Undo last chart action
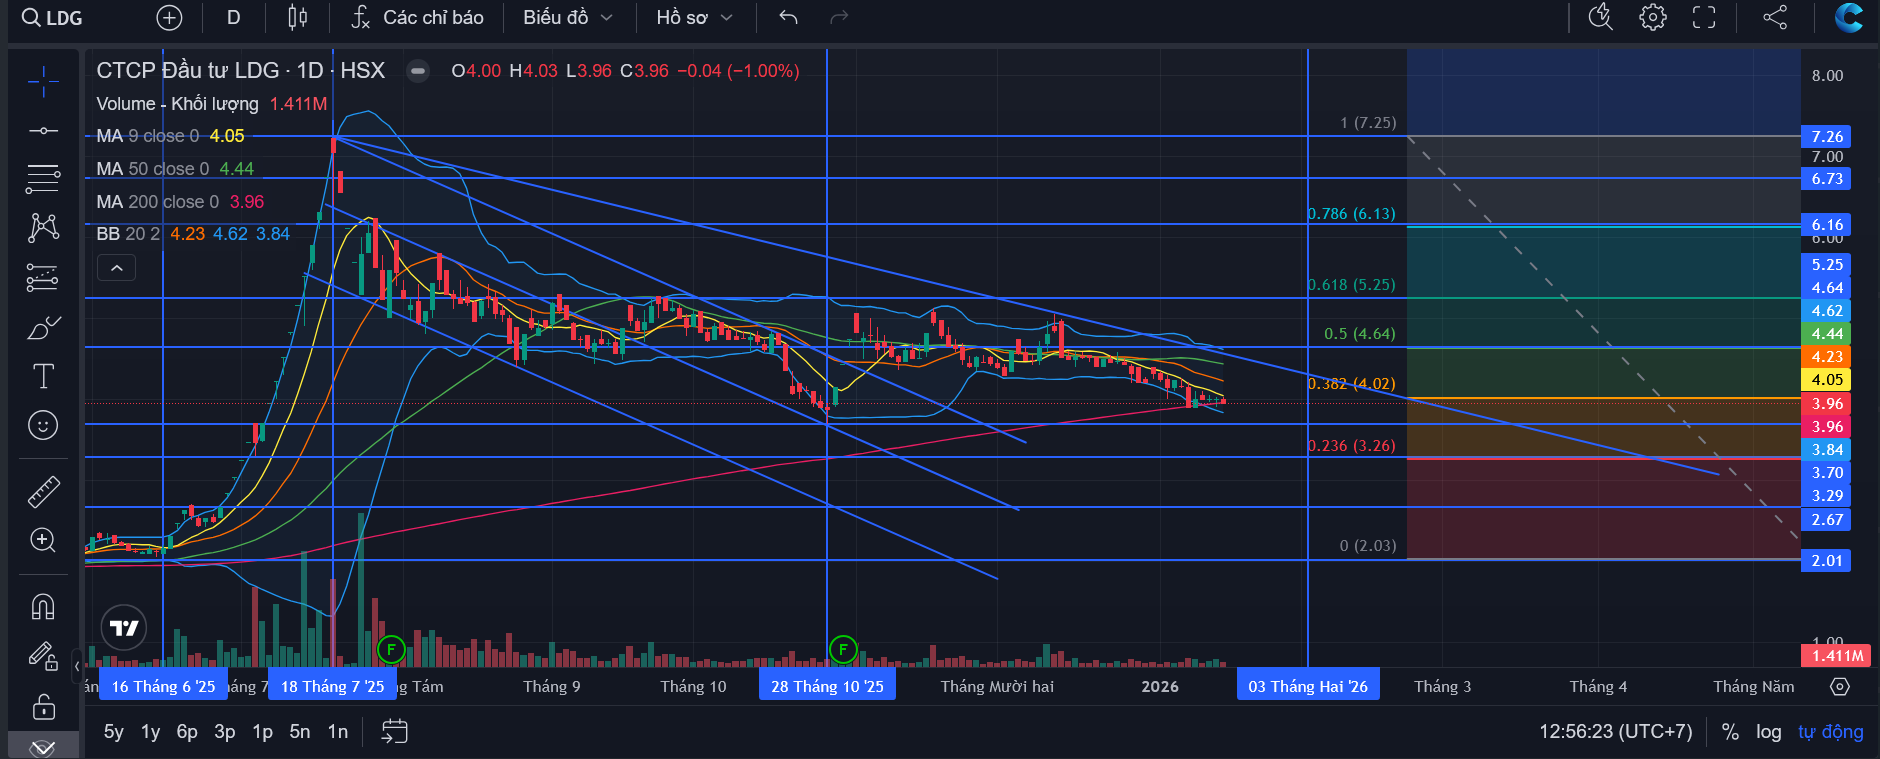 pyautogui.click(x=788, y=18)
